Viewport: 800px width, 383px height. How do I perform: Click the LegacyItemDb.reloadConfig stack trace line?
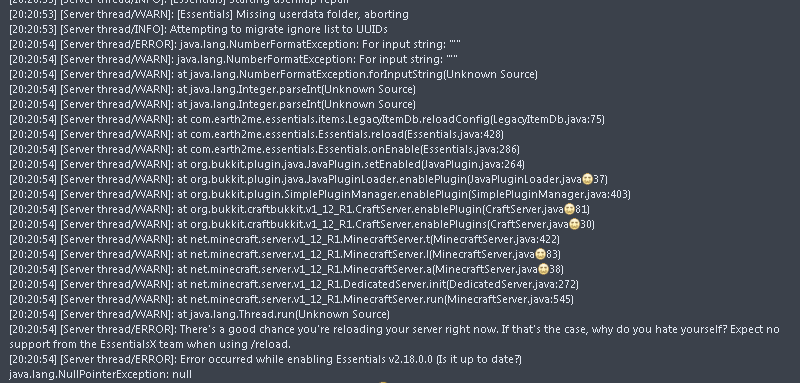[307, 119]
